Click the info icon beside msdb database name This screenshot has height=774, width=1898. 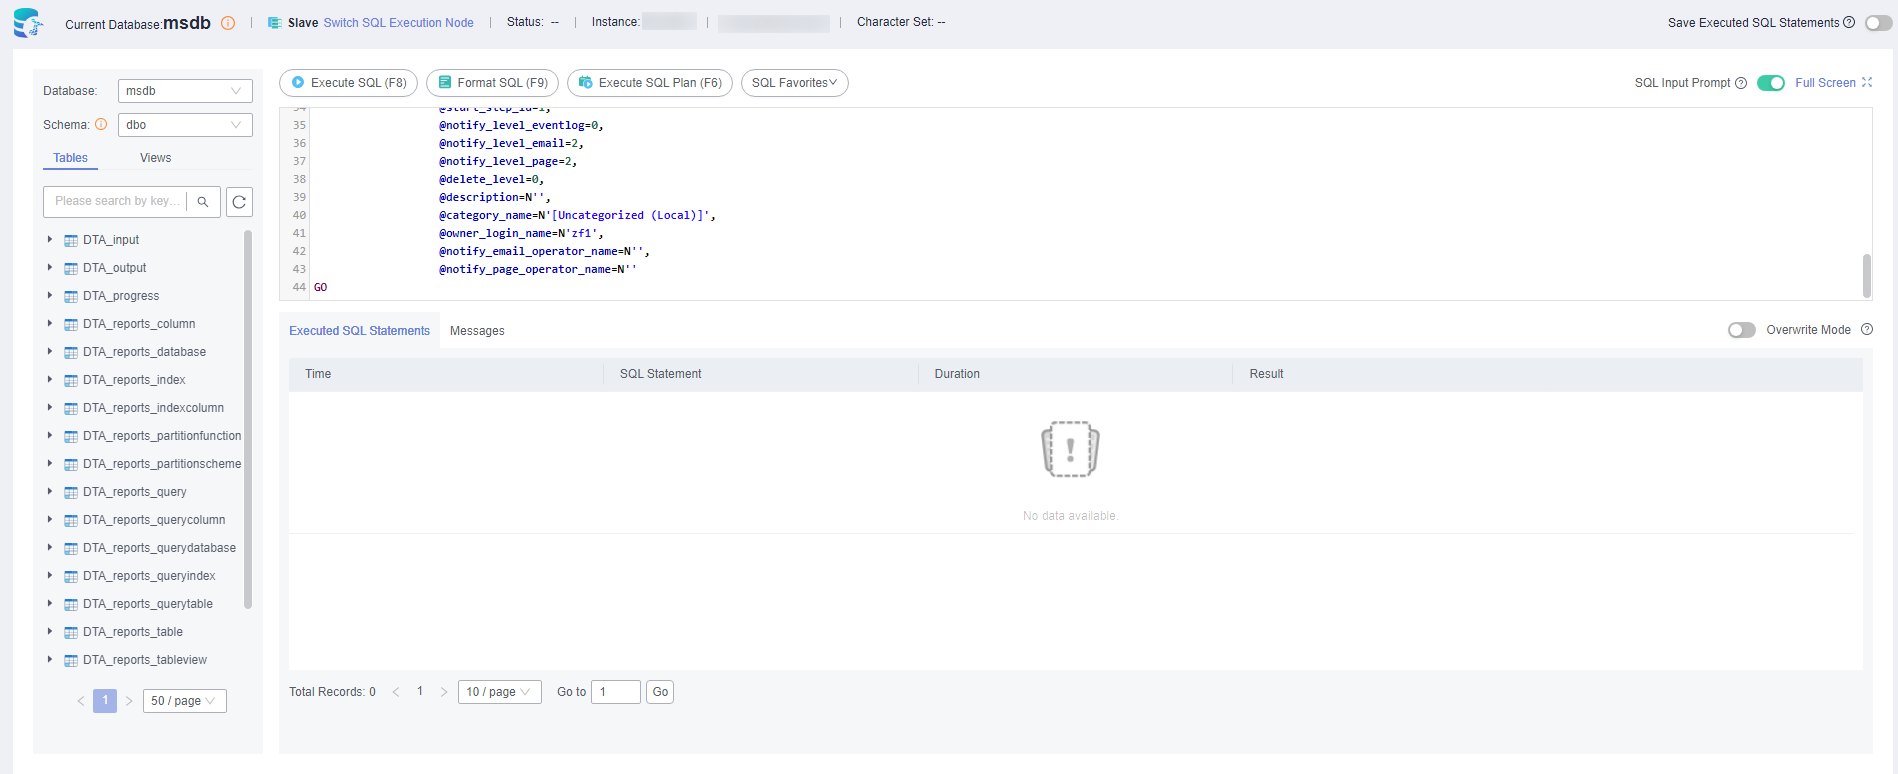tap(228, 23)
